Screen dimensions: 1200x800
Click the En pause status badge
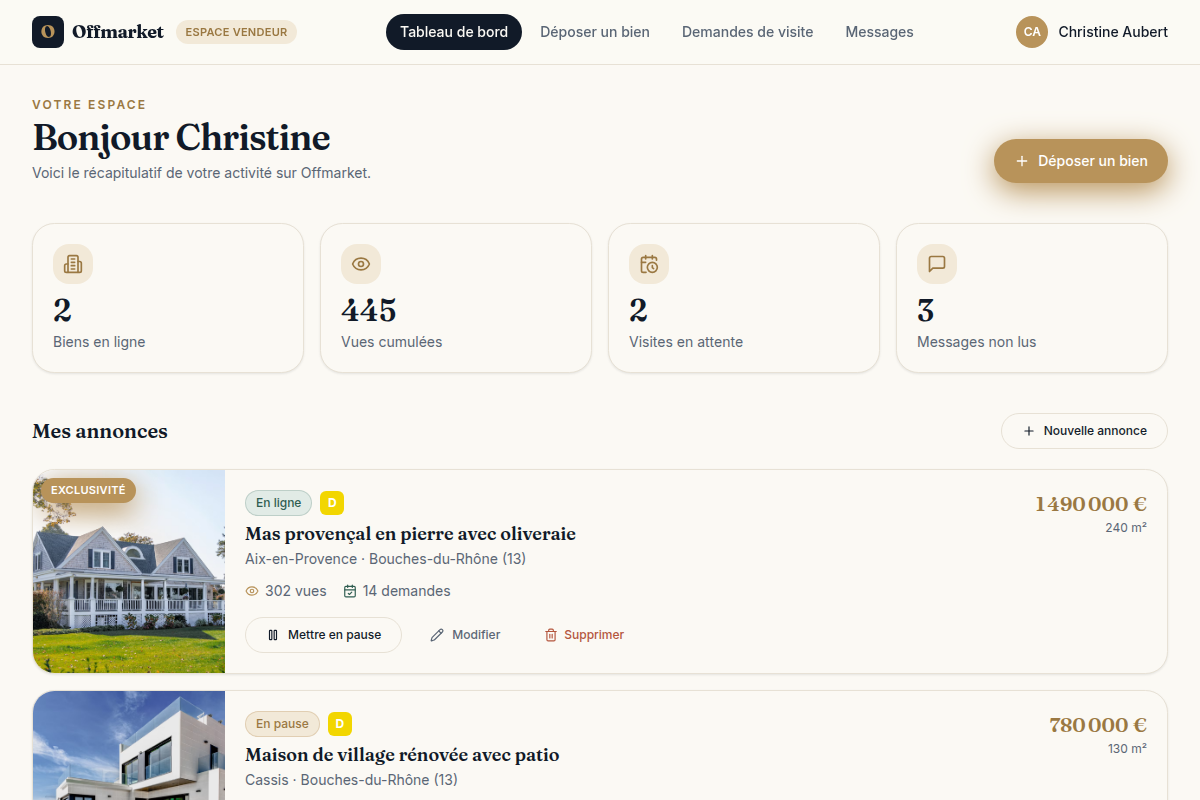point(283,724)
